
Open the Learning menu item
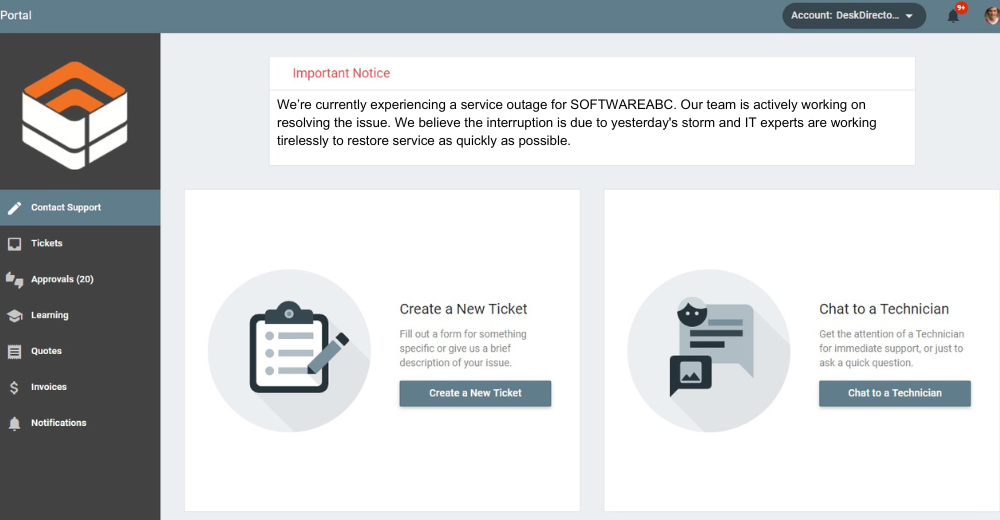point(50,316)
